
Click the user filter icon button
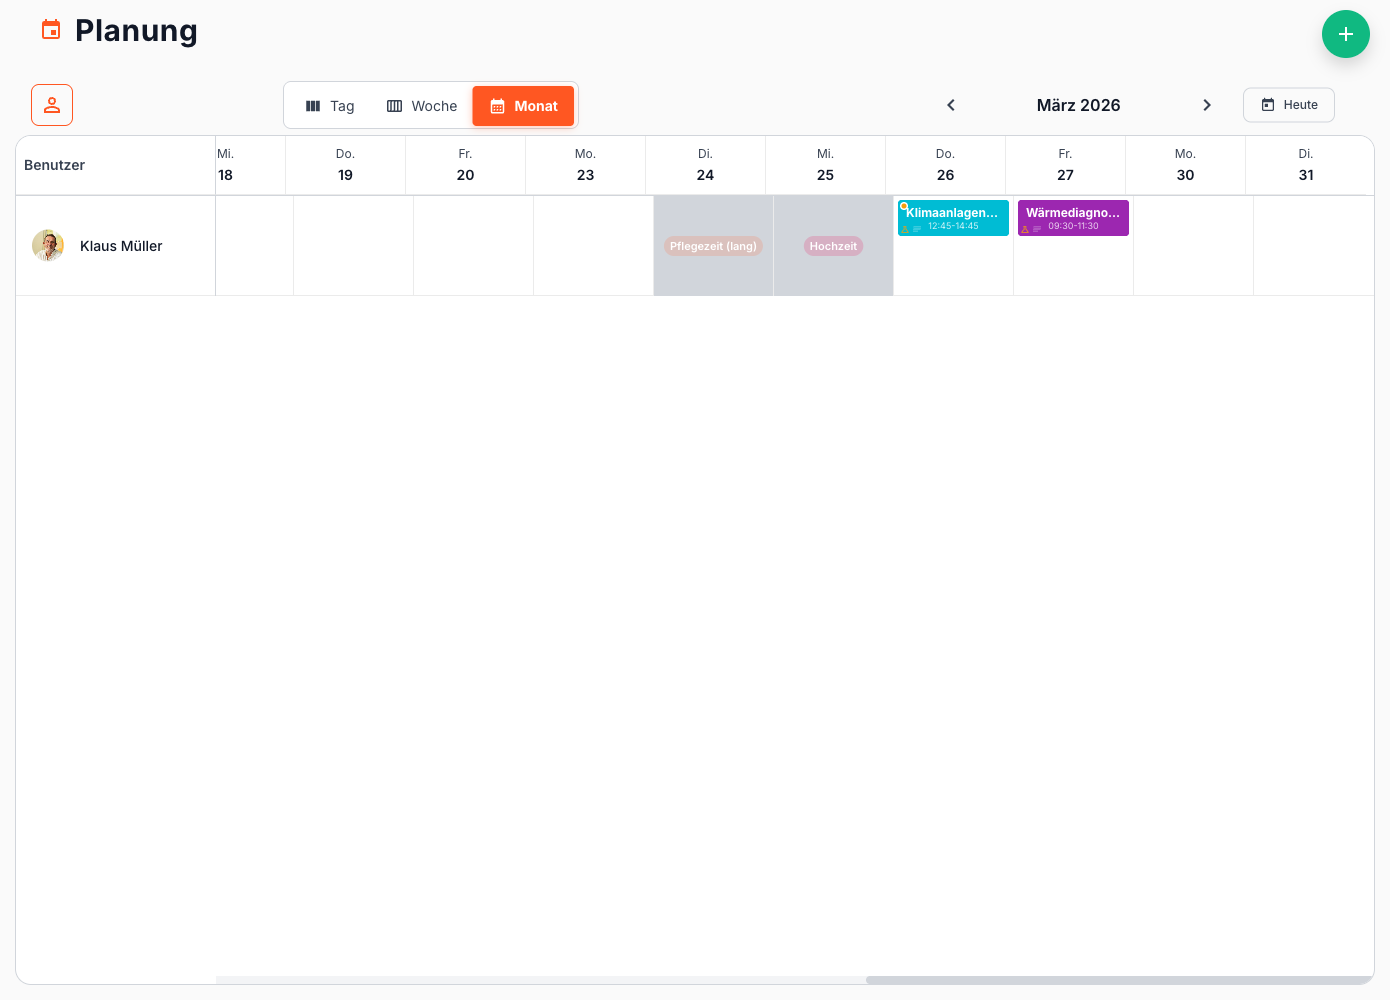(x=52, y=105)
